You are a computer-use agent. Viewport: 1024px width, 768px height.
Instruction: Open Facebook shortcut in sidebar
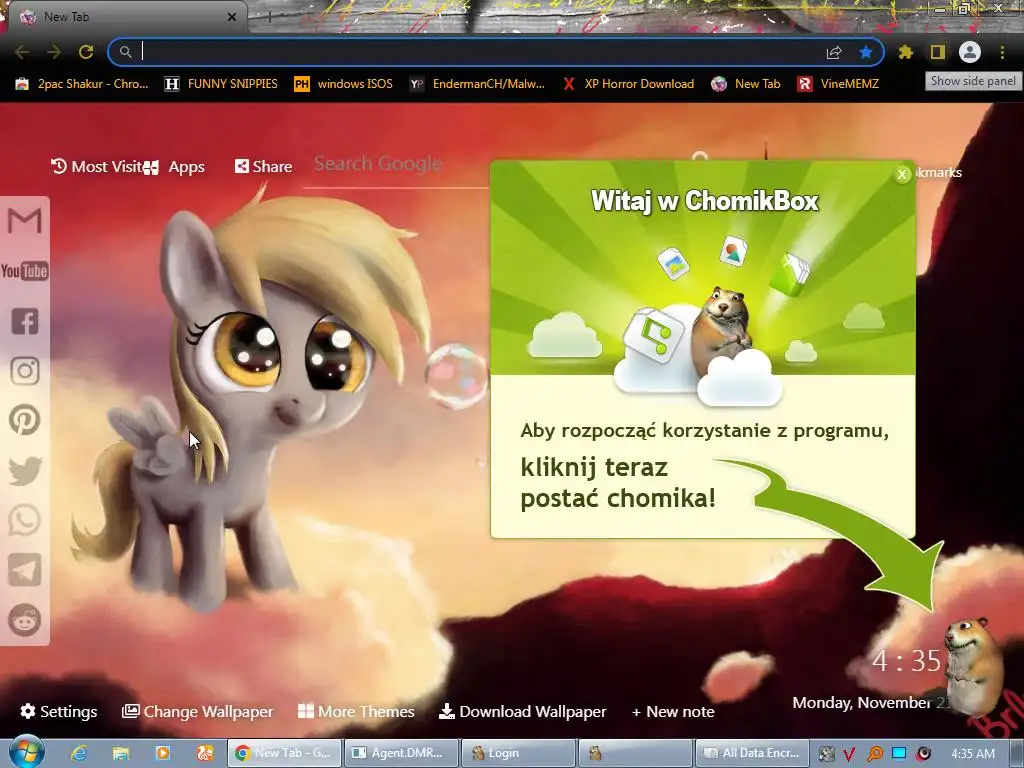pos(25,321)
